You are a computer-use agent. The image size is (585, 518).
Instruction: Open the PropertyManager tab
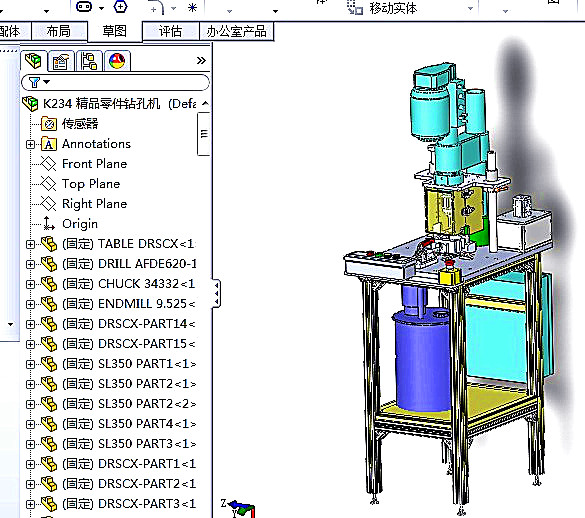click(61, 61)
